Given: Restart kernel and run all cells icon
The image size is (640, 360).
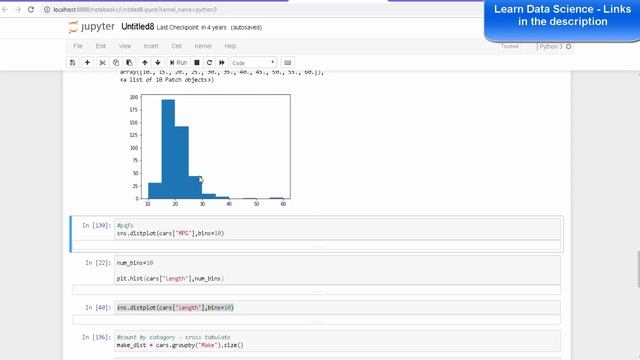Looking at the screenshot, I should tap(222, 62).
